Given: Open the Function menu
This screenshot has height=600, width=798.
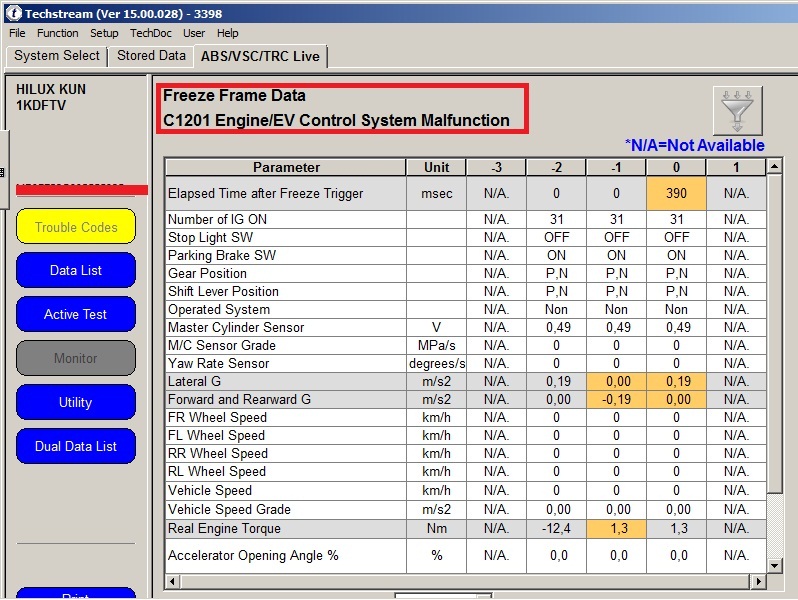Looking at the screenshot, I should pyautogui.click(x=58, y=33).
